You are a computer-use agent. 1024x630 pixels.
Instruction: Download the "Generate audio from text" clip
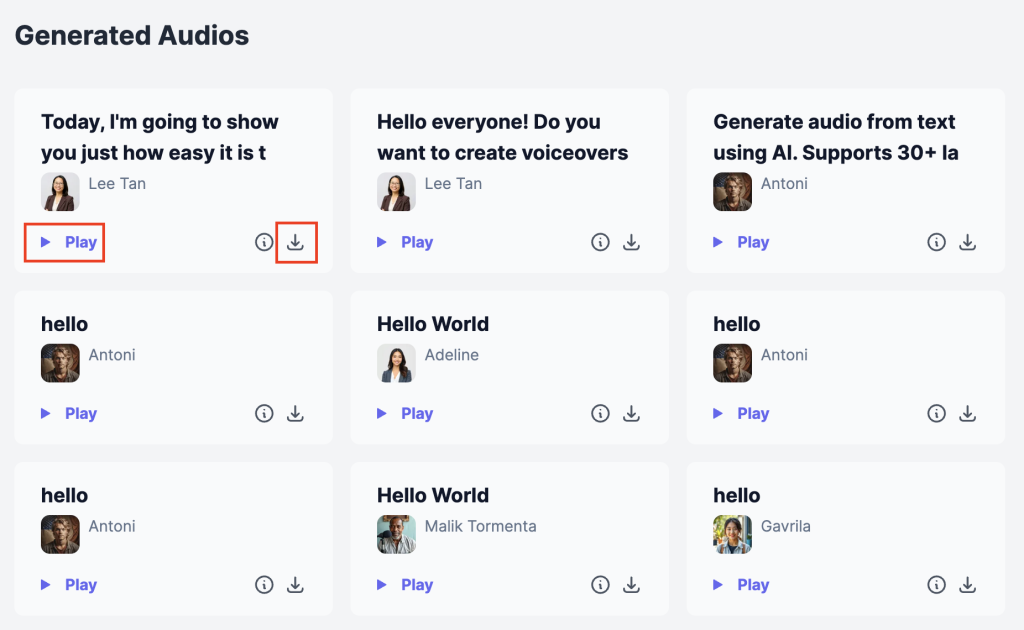point(967,242)
